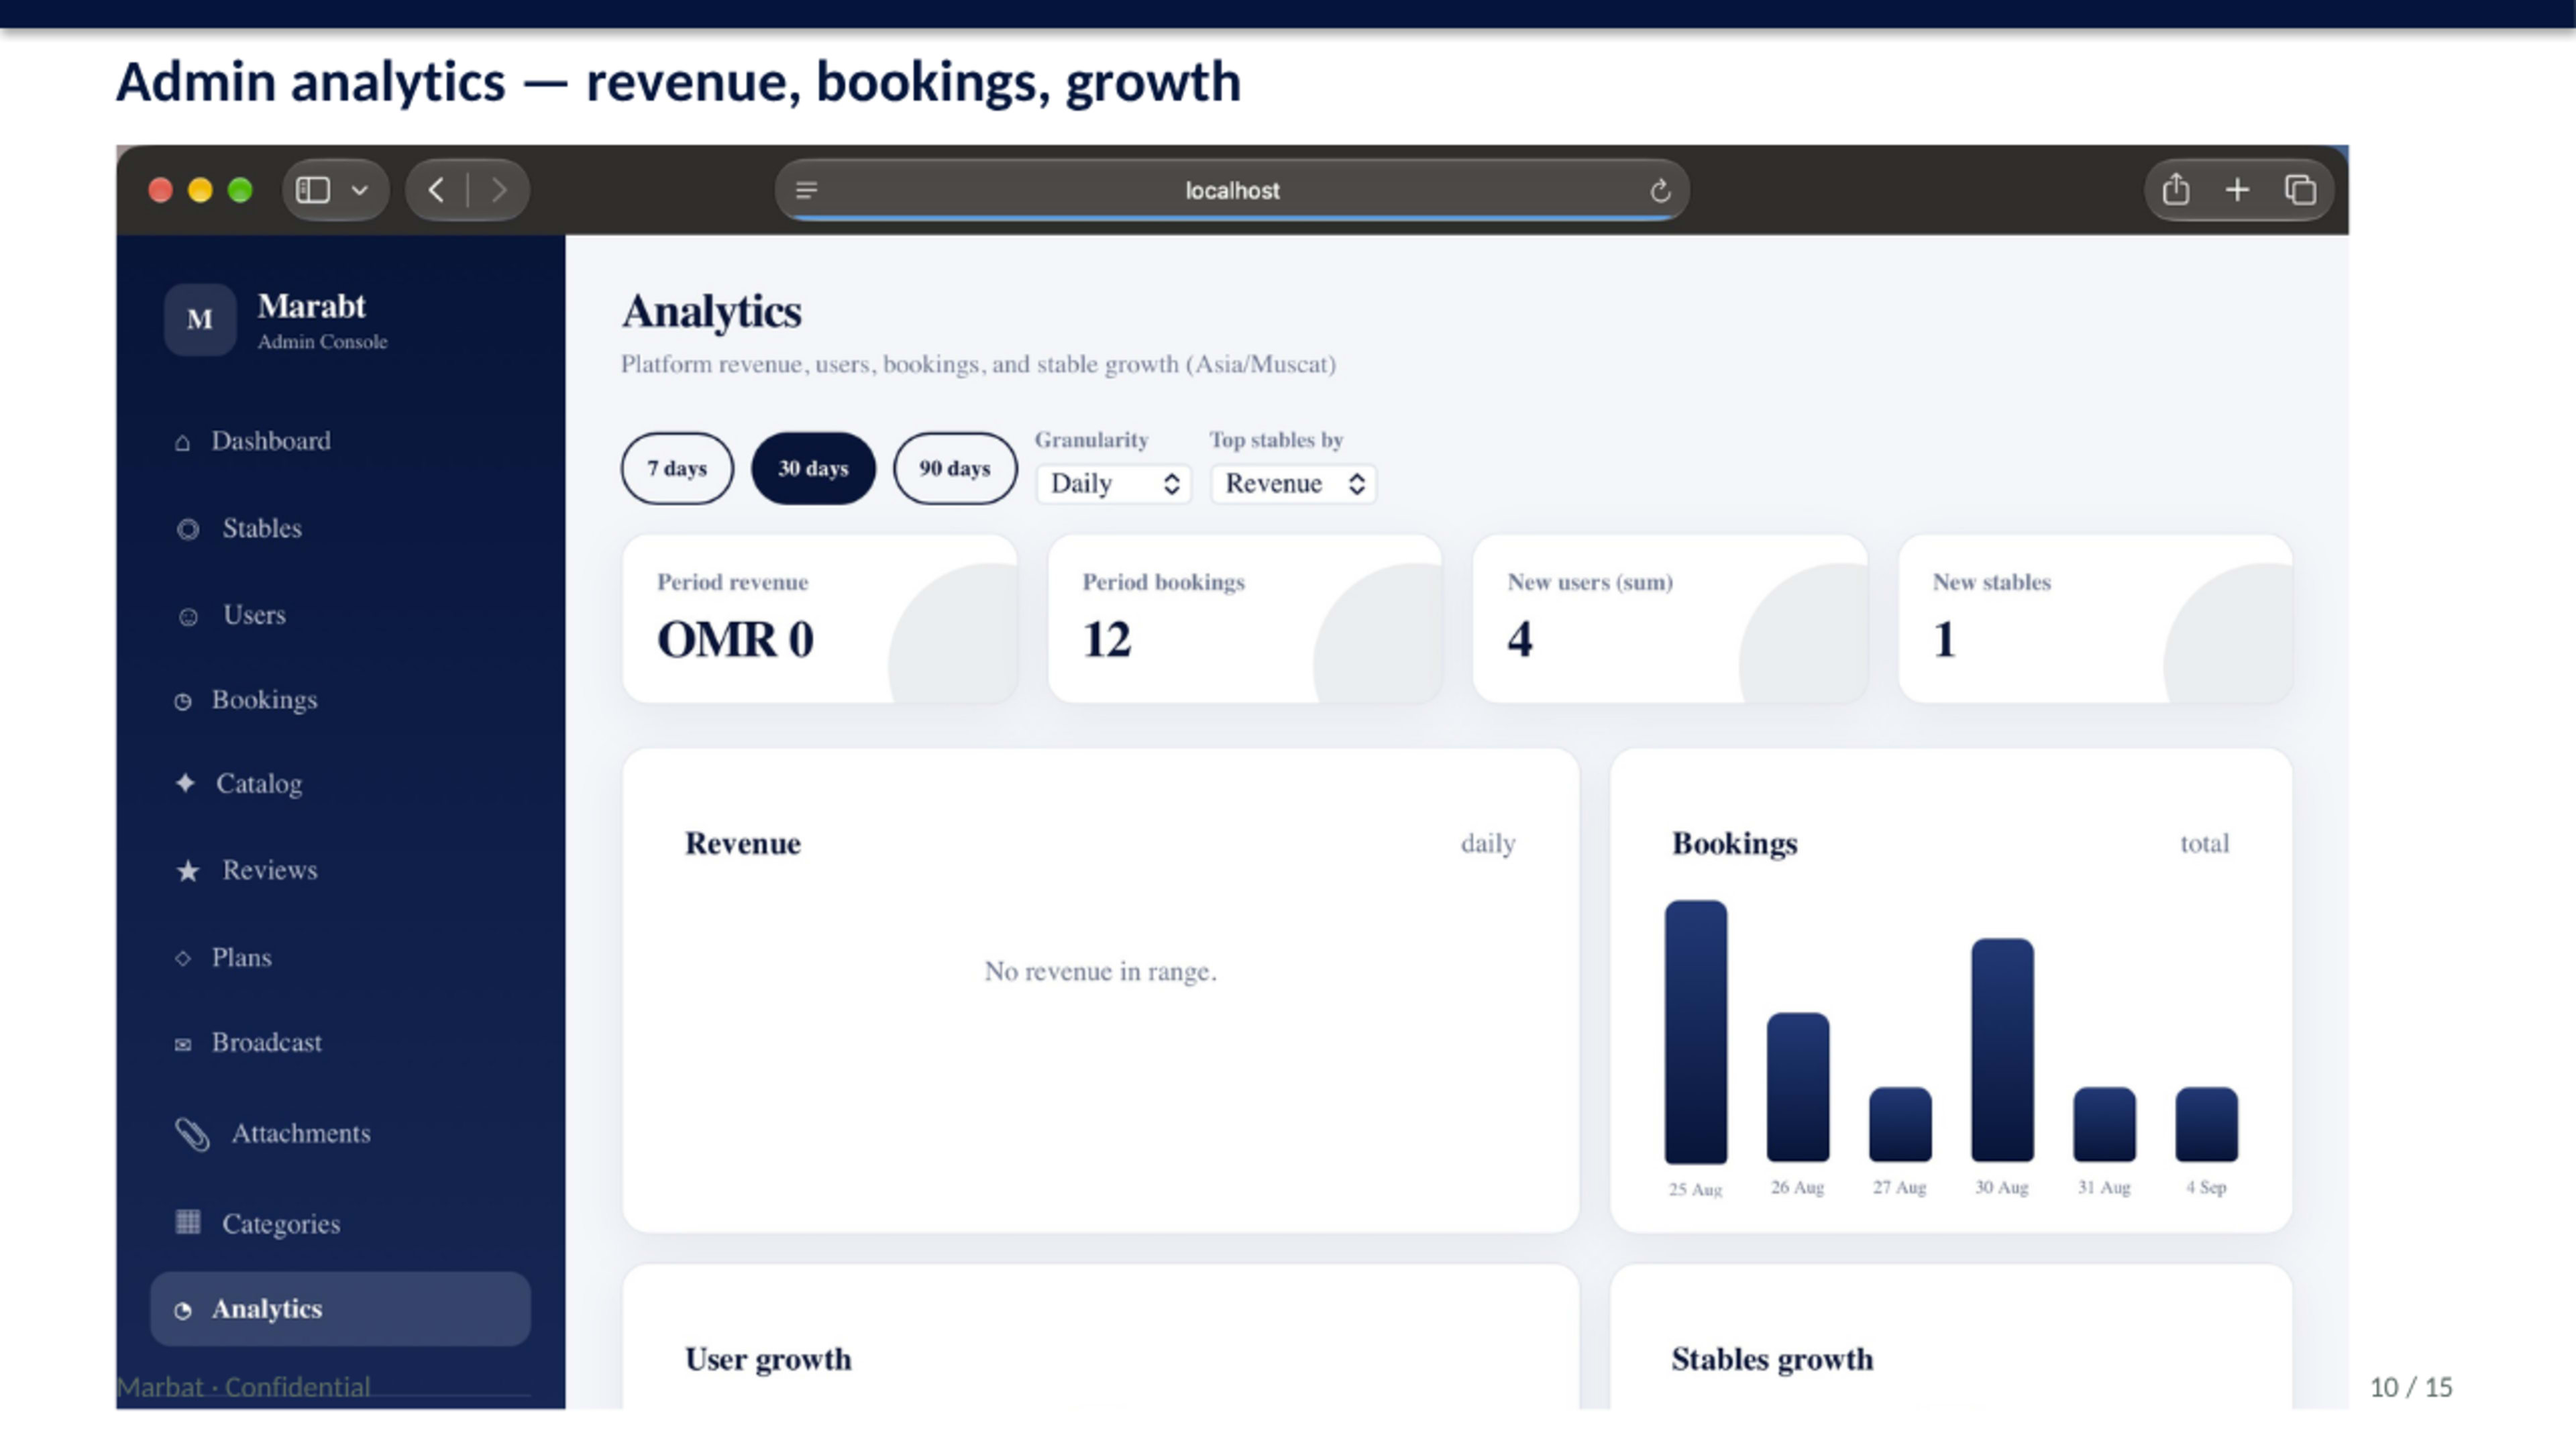Select the 30 days range

(x=813, y=468)
